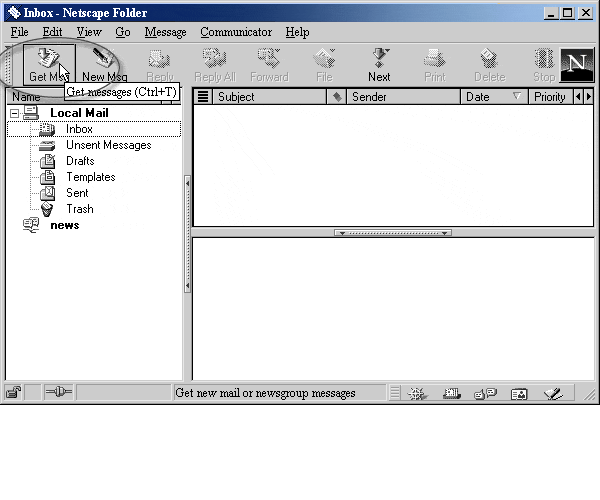Open Newsgroups from component bar
Screen dimensions: 600x500
(x=485, y=393)
